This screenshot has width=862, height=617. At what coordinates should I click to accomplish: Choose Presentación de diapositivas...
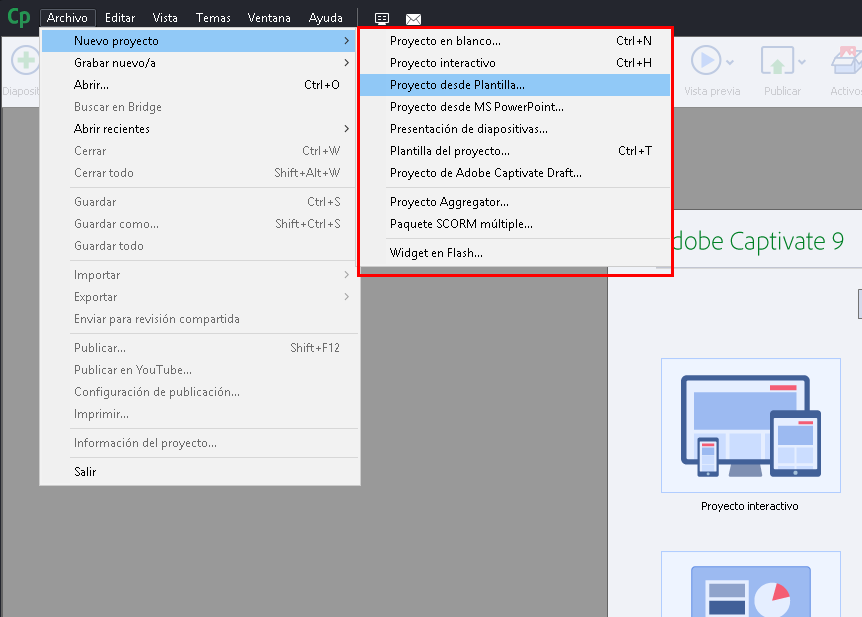click(515, 129)
